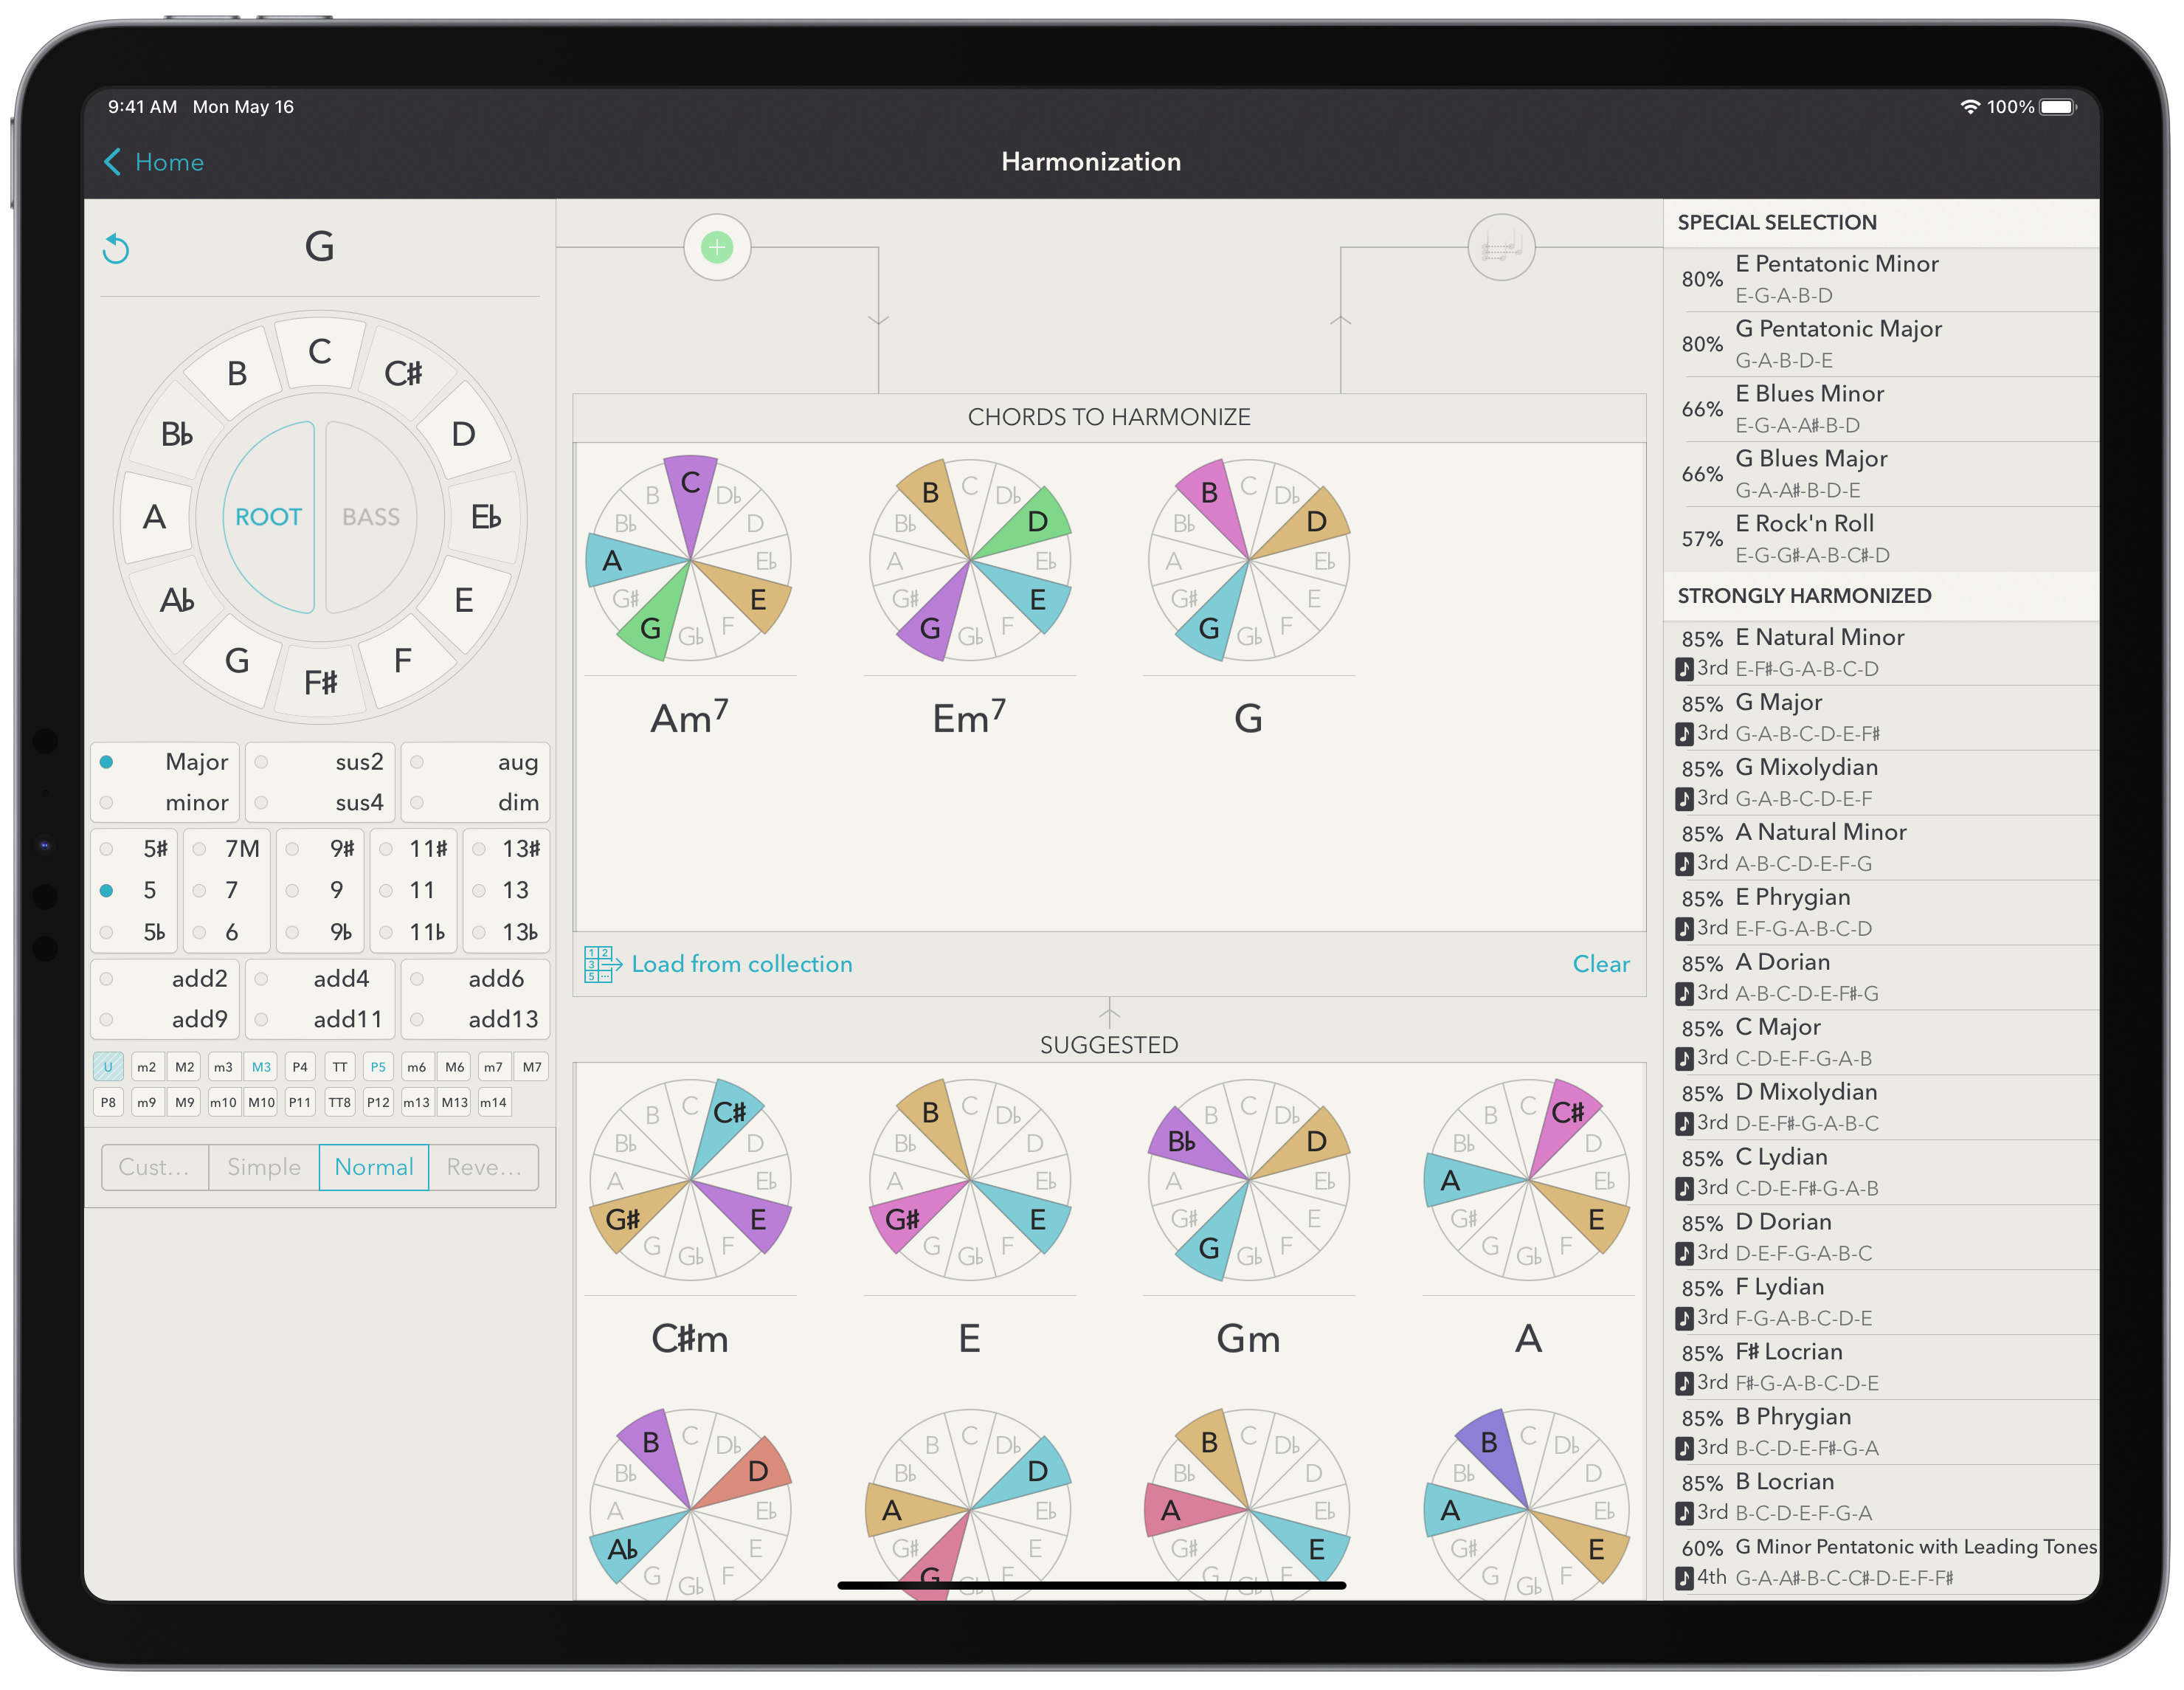The width and height of the screenshot is (2184, 1690).
Task: Enable the sus4 radio option
Action: (x=262, y=803)
